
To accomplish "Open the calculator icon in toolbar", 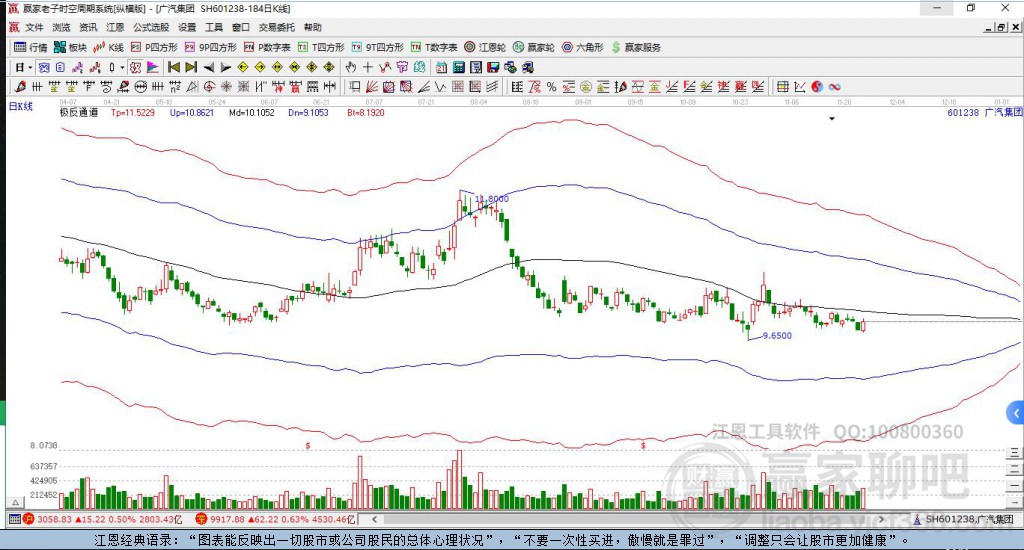I will [458, 67].
